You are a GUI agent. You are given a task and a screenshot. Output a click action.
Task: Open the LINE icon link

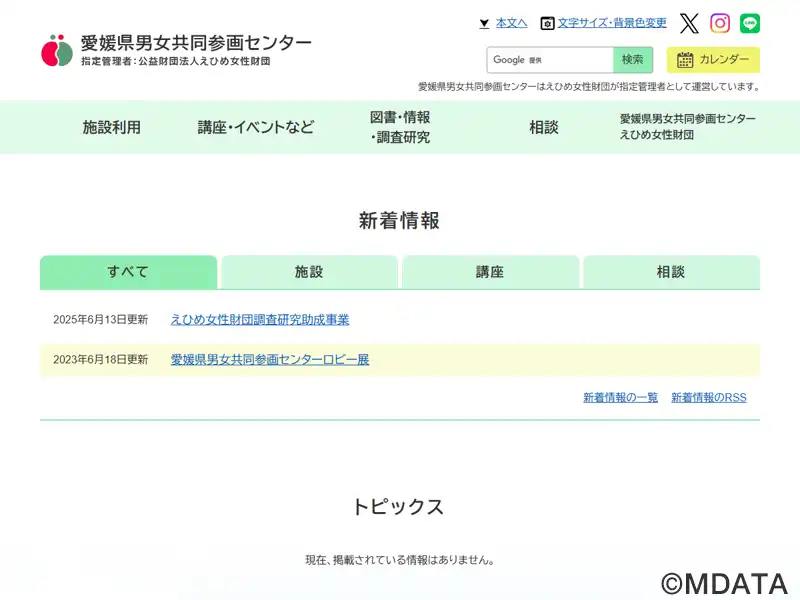(749, 23)
